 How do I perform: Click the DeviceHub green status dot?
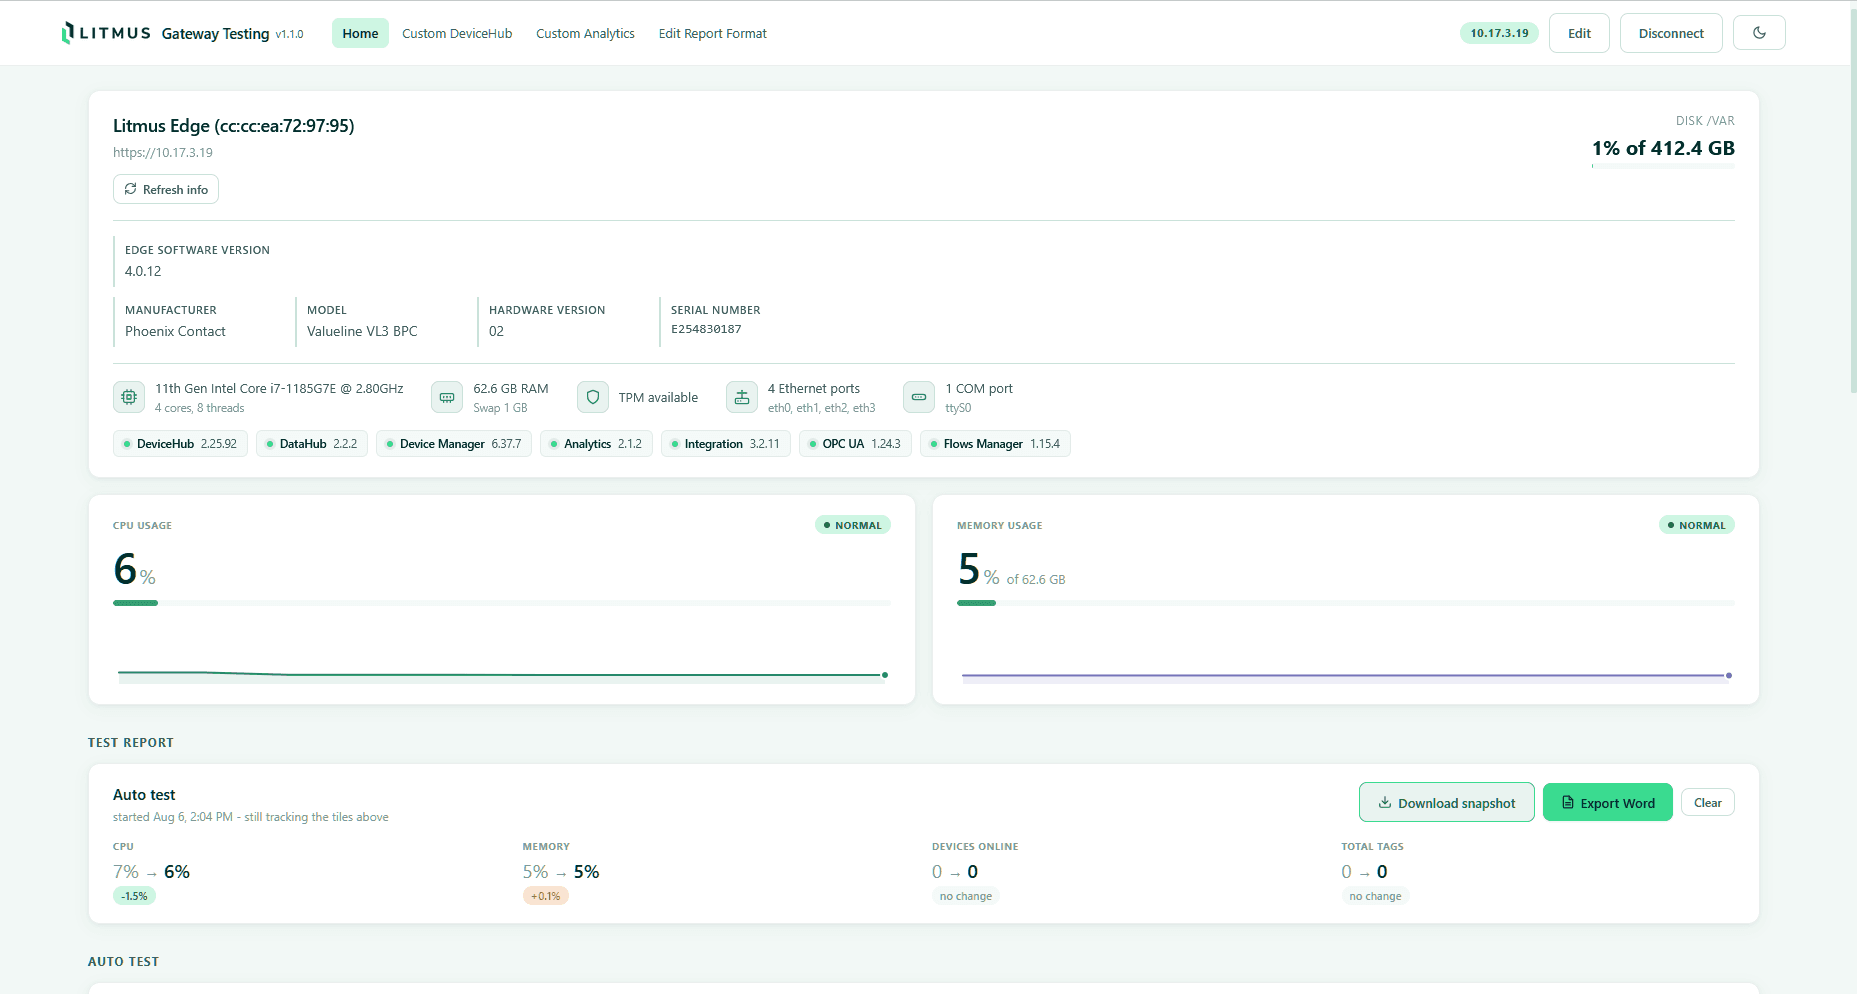(x=127, y=444)
